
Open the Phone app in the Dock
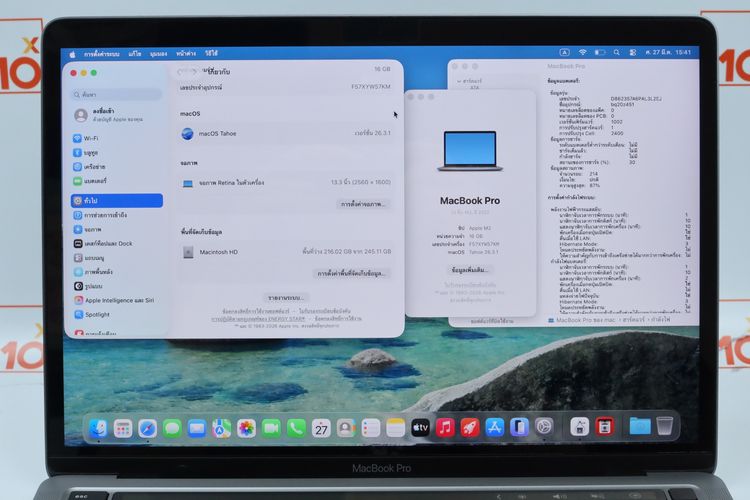click(x=296, y=428)
